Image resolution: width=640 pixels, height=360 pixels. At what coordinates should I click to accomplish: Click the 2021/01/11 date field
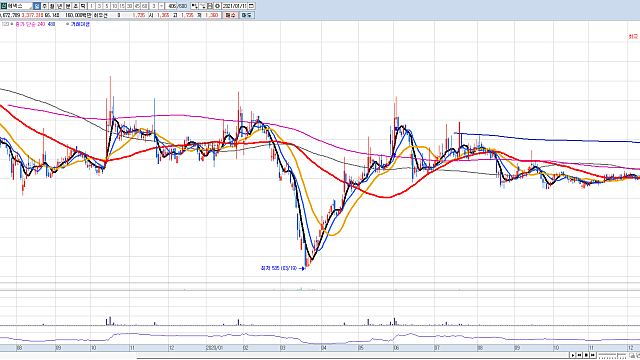234,6
